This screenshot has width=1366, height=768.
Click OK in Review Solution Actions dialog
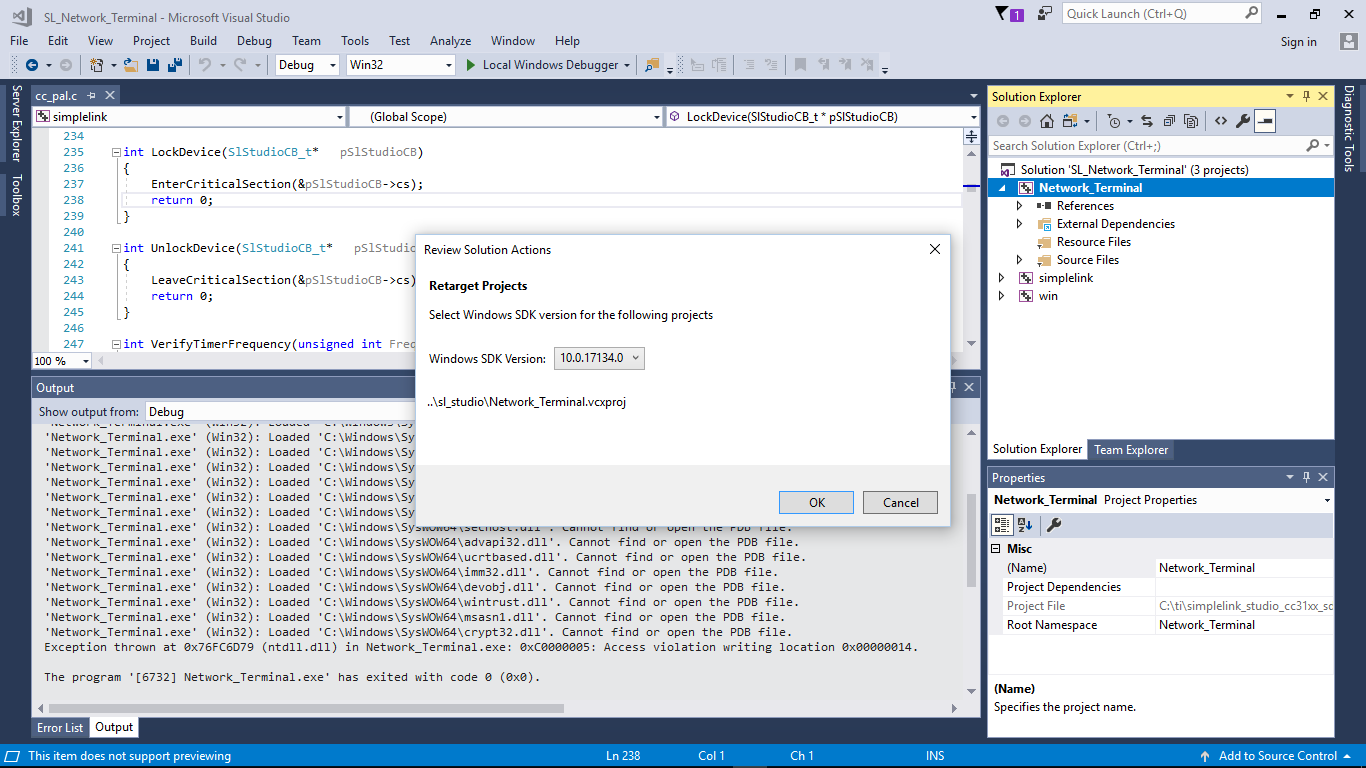pos(817,502)
